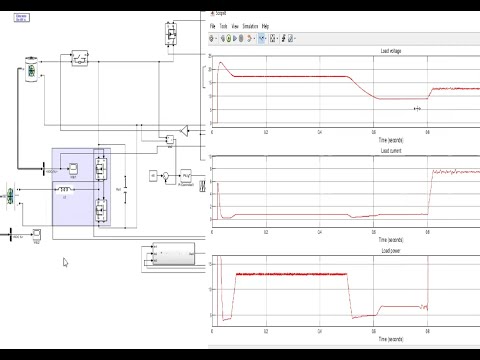Viewport: 480px width, 360px height.
Task: Open the scope block at bottom left
Action: tap(37, 235)
